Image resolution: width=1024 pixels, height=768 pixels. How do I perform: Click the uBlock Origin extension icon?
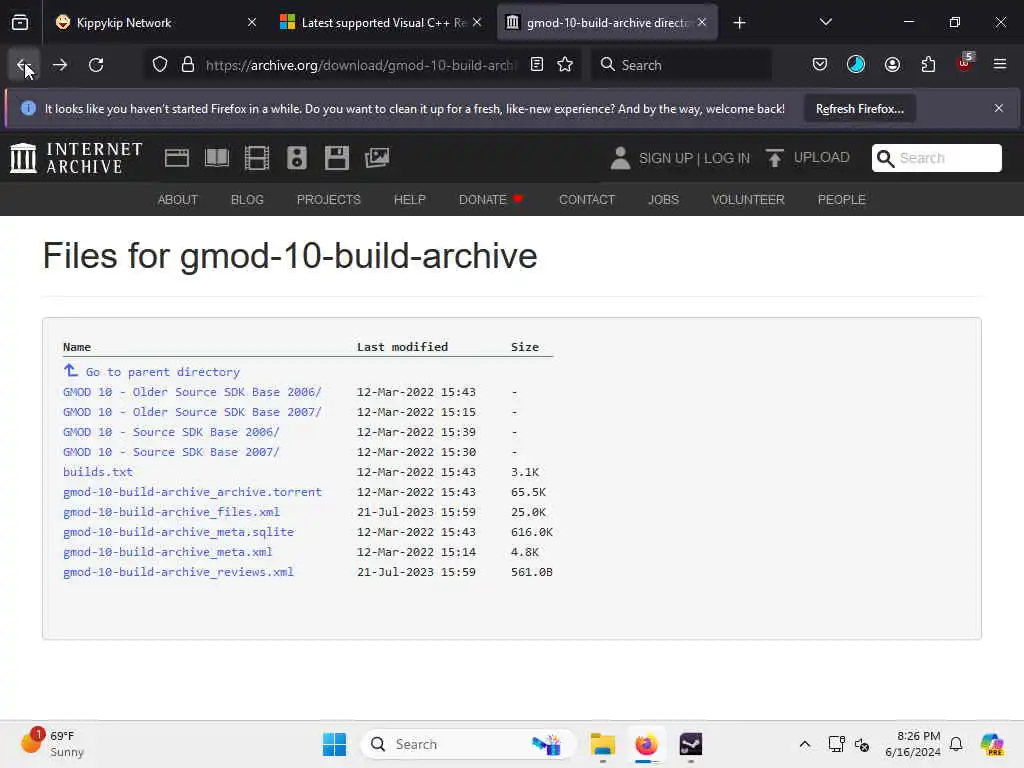pos(965,63)
